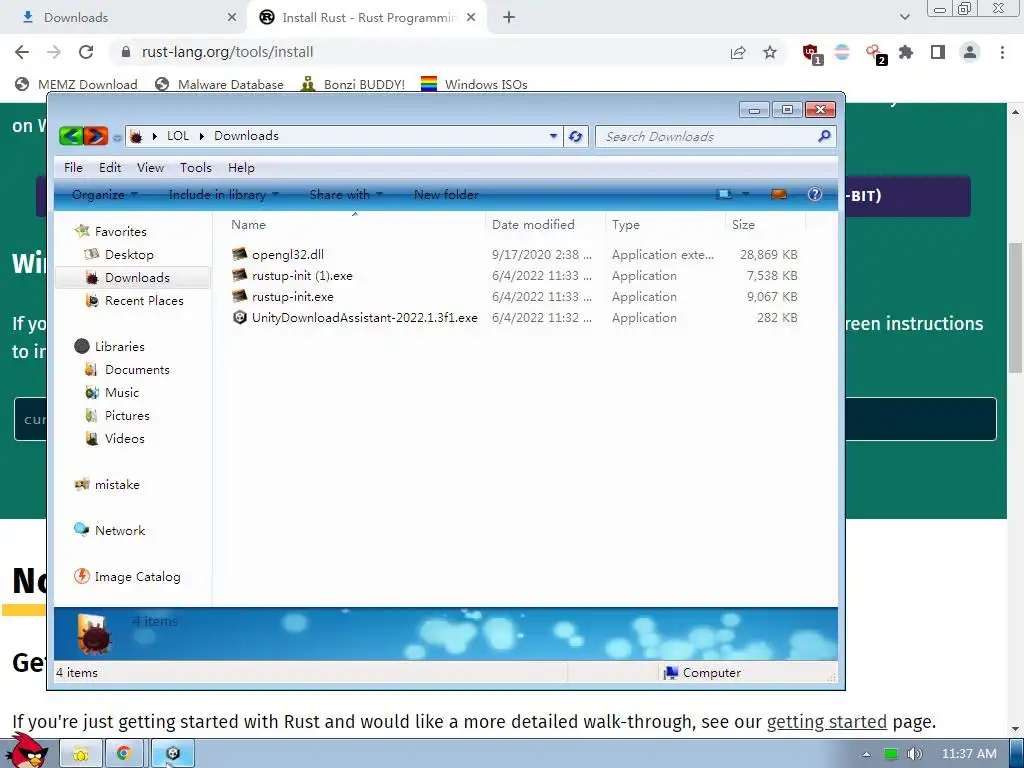Open the Bonzi BUDDY! bookmark
The image size is (1024, 768).
click(x=353, y=84)
